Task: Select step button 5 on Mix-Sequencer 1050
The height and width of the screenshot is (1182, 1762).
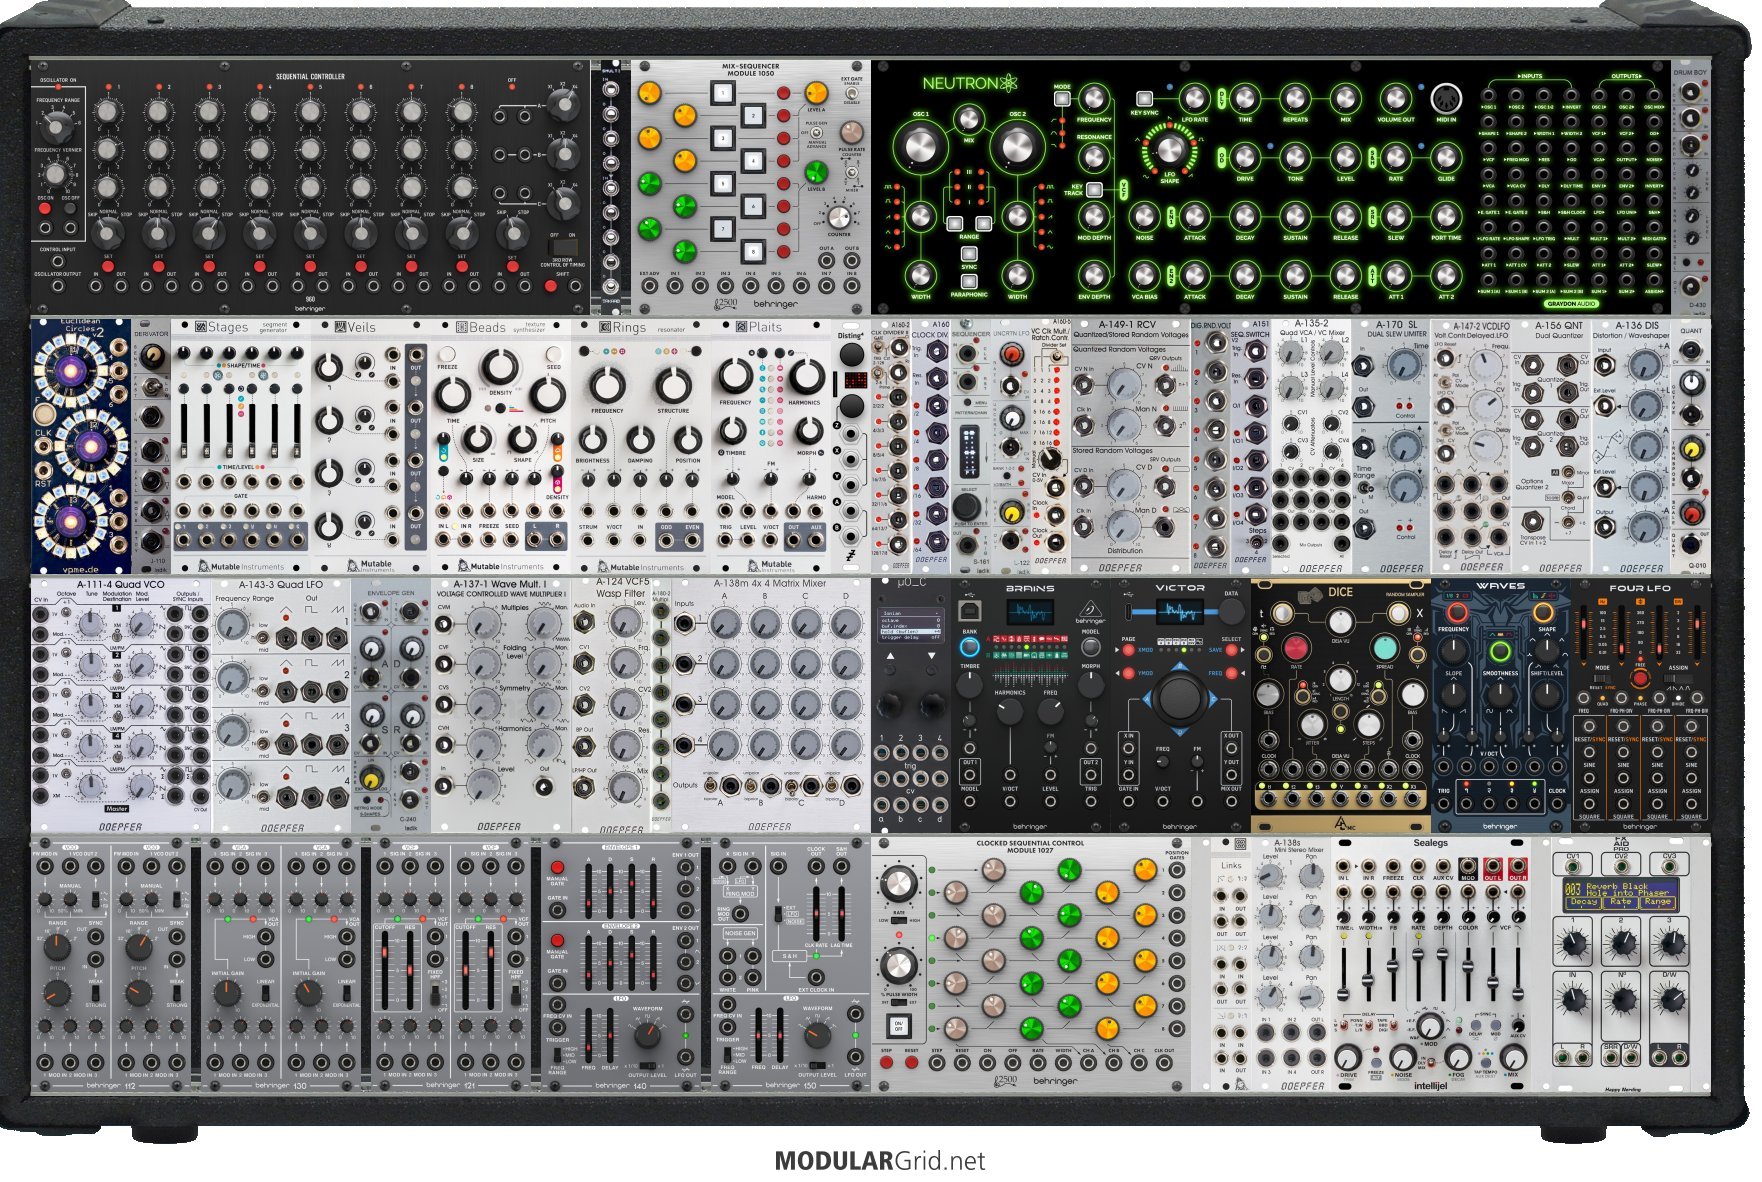Action: pyautogui.click(x=722, y=183)
